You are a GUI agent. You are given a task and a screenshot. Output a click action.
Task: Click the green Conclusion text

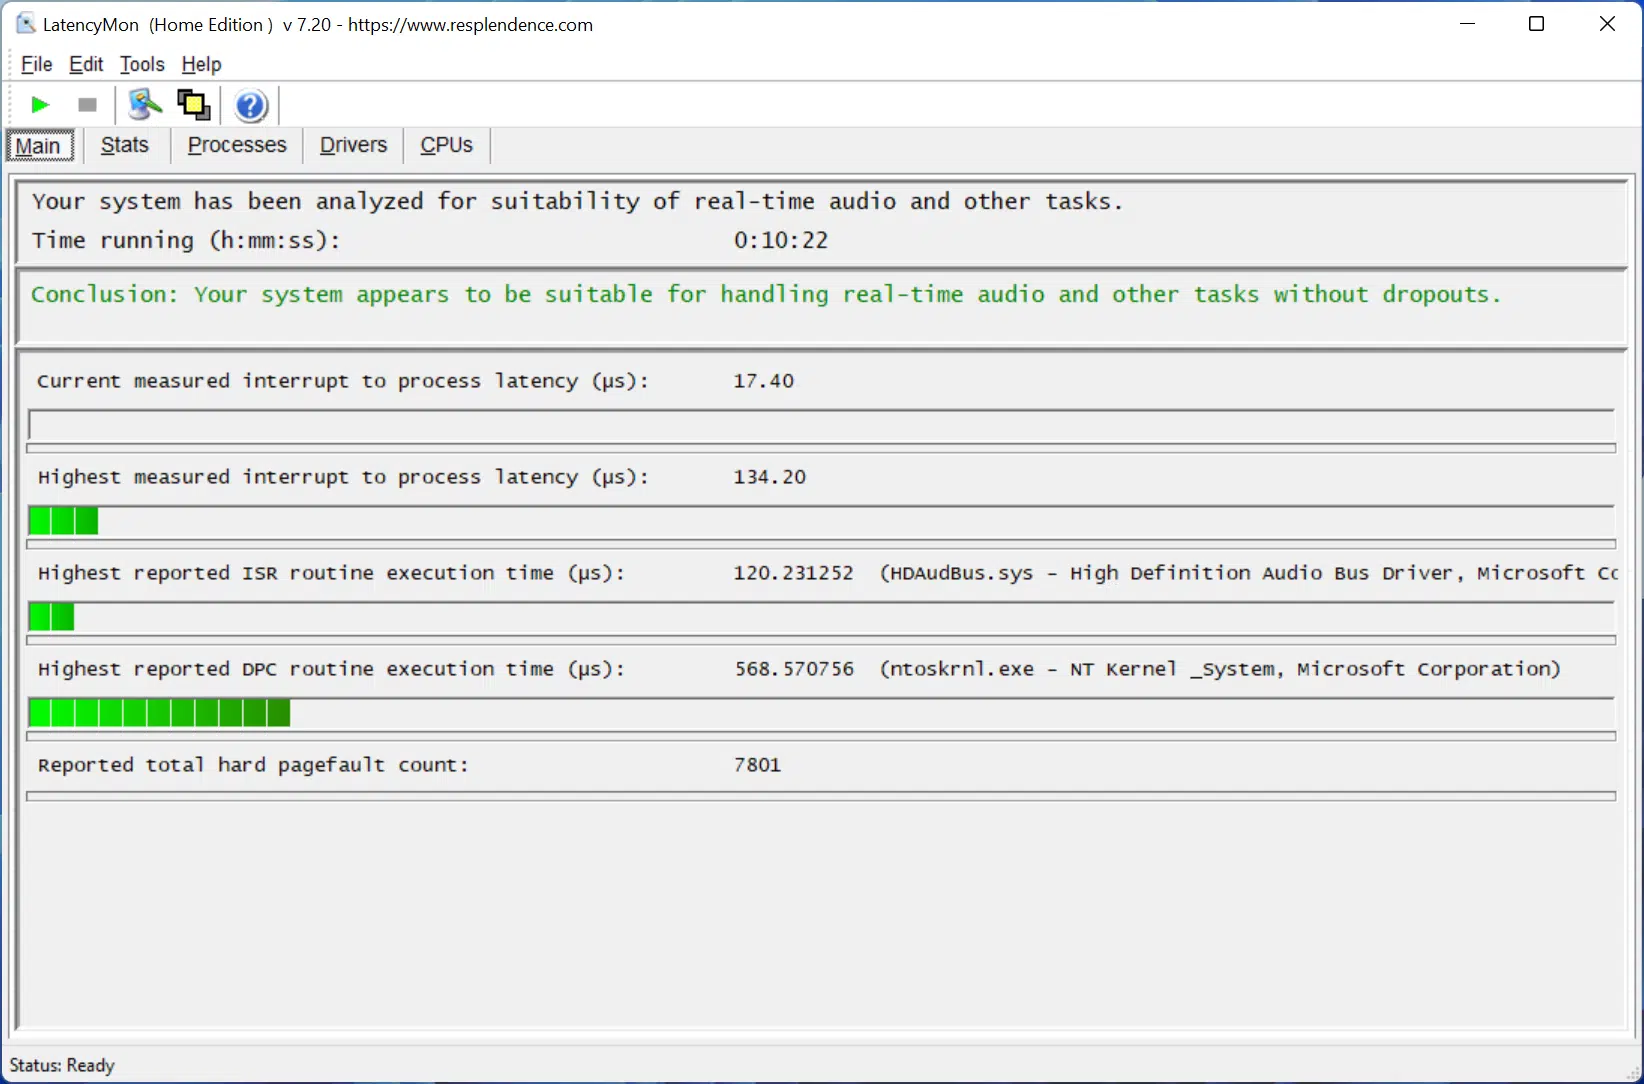click(x=766, y=294)
